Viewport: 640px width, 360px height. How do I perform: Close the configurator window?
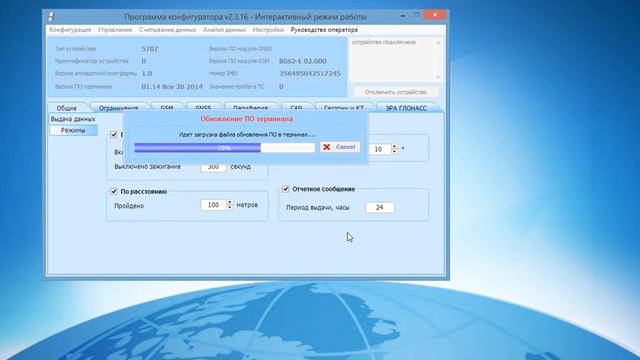(435, 15)
